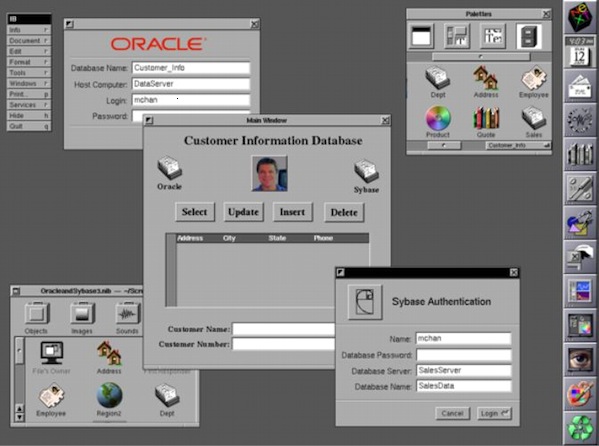This screenshot has height=446, width=599.
Task: Click the Sybase database icon in Main Window
Action: coord(366,170)
